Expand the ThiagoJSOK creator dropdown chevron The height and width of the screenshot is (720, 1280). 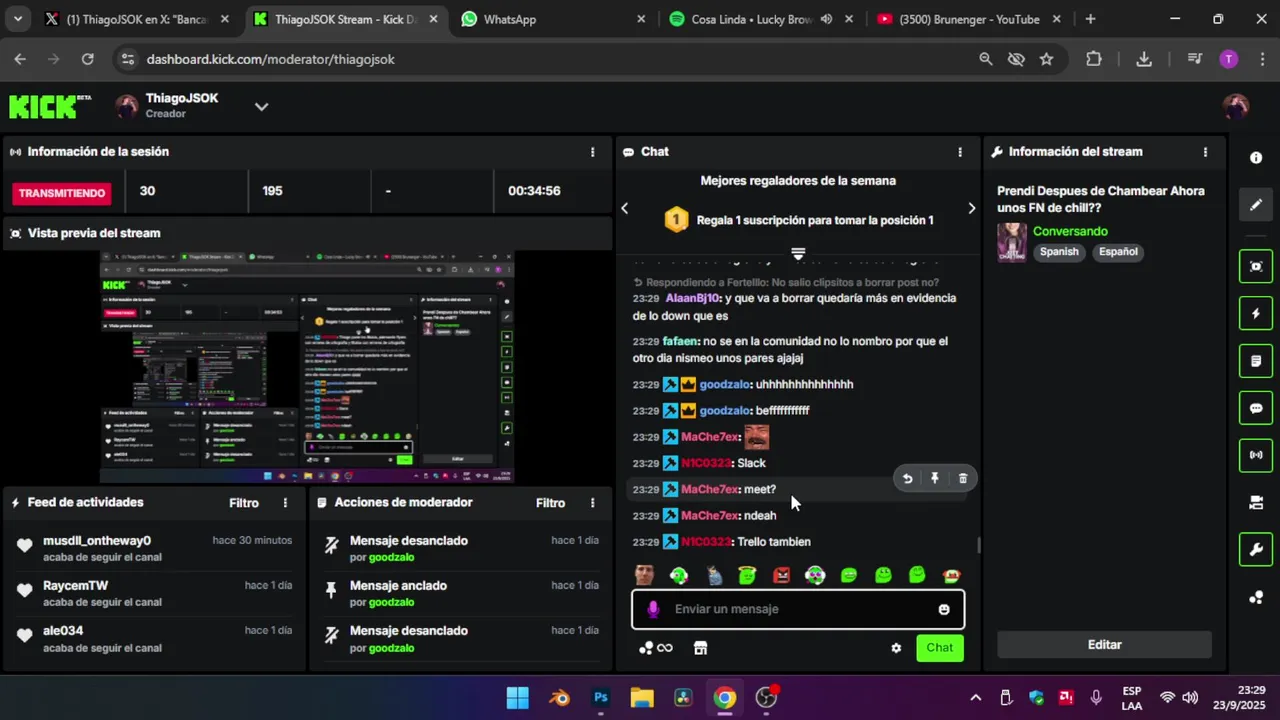point(261,106)
